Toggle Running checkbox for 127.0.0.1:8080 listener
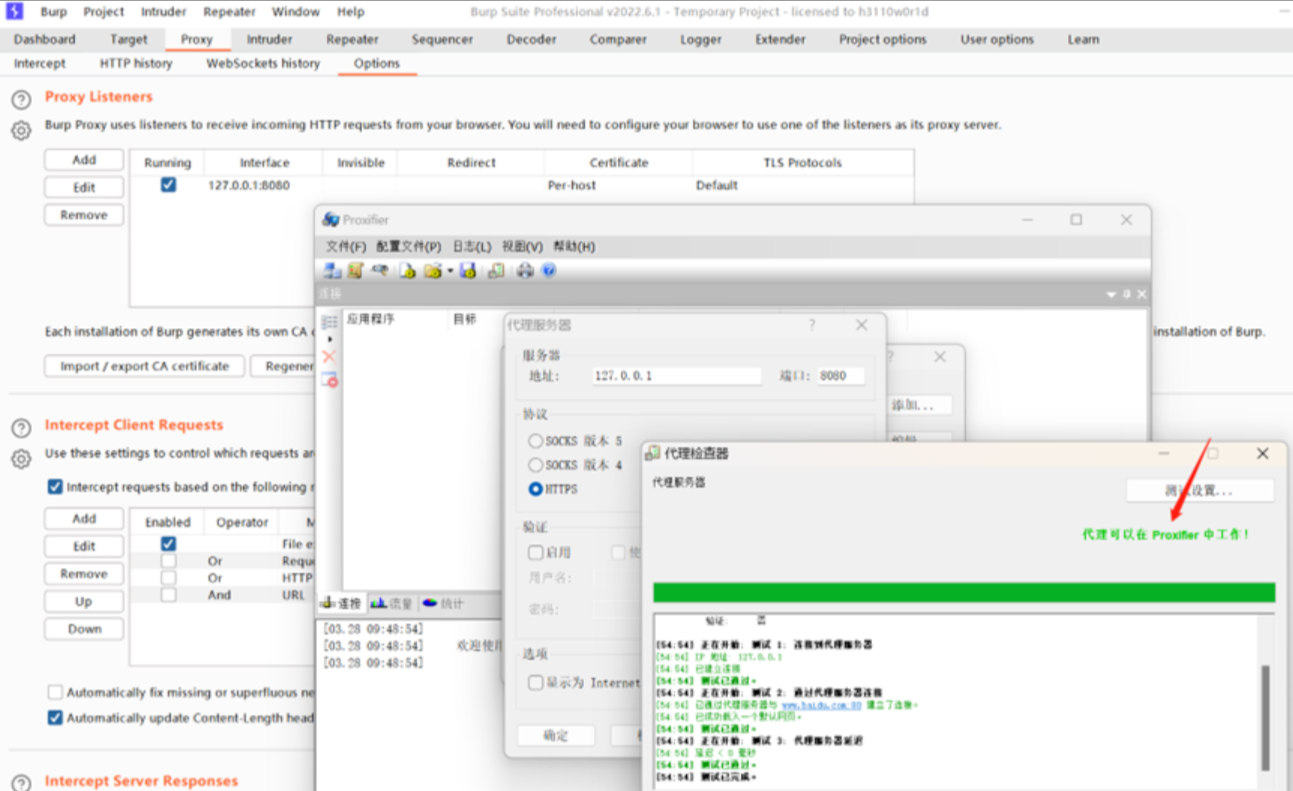The height and width of the screenshot is (791, 1293). point(168,185)
